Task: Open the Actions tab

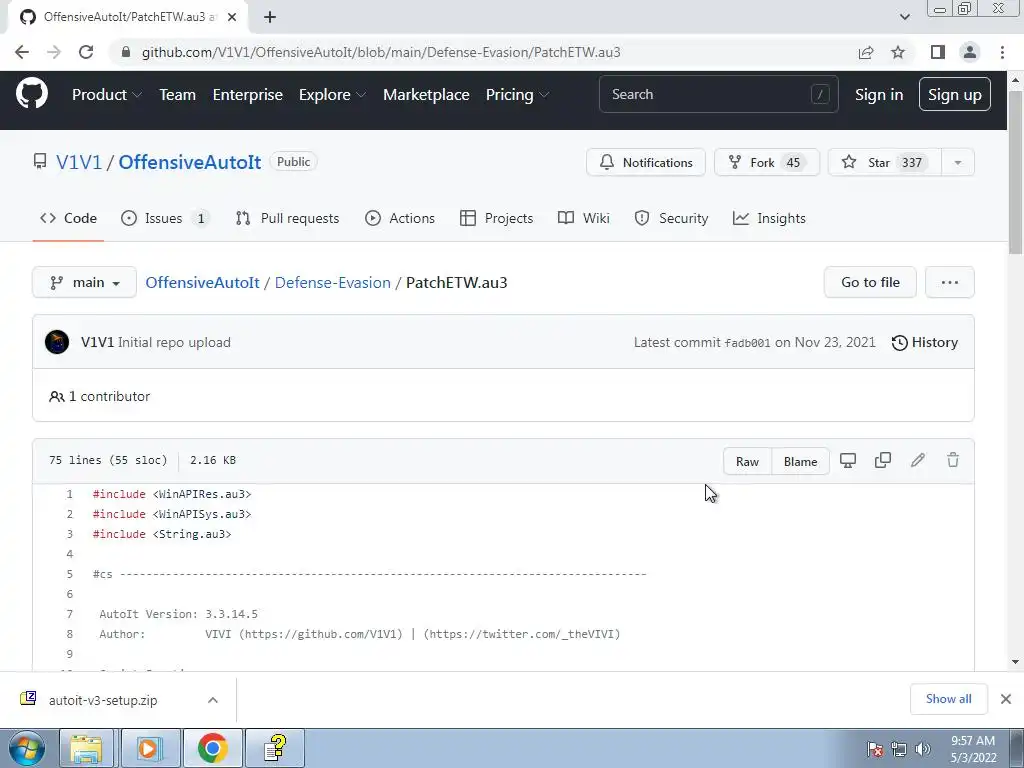Action: 400,218
